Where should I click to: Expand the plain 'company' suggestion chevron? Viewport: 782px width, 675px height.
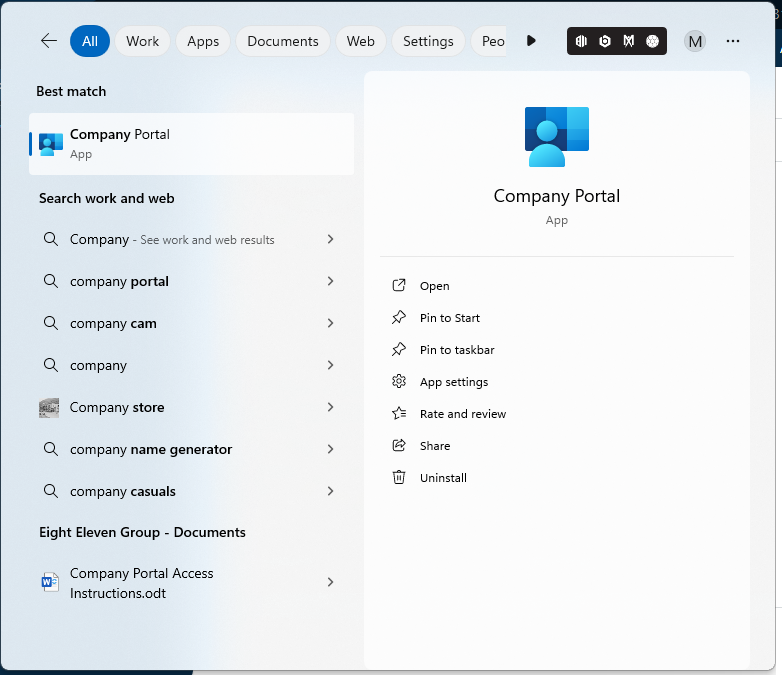(x=330, y=365)
